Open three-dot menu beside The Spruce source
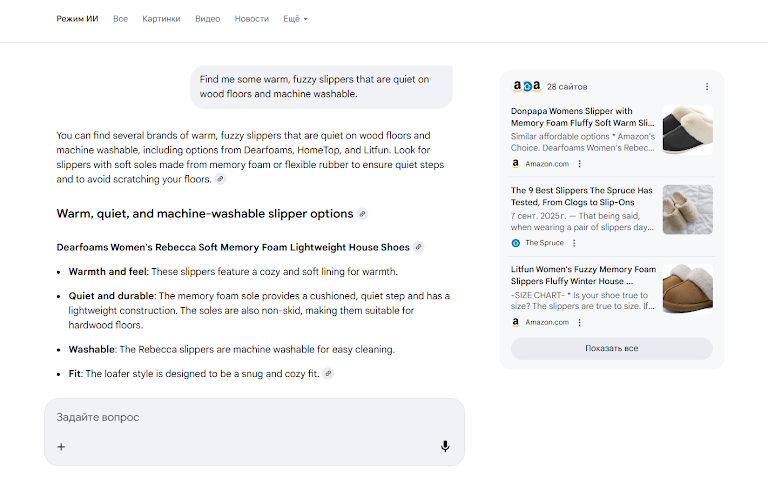This screenshot has height=477, width=768. [575, 243]
